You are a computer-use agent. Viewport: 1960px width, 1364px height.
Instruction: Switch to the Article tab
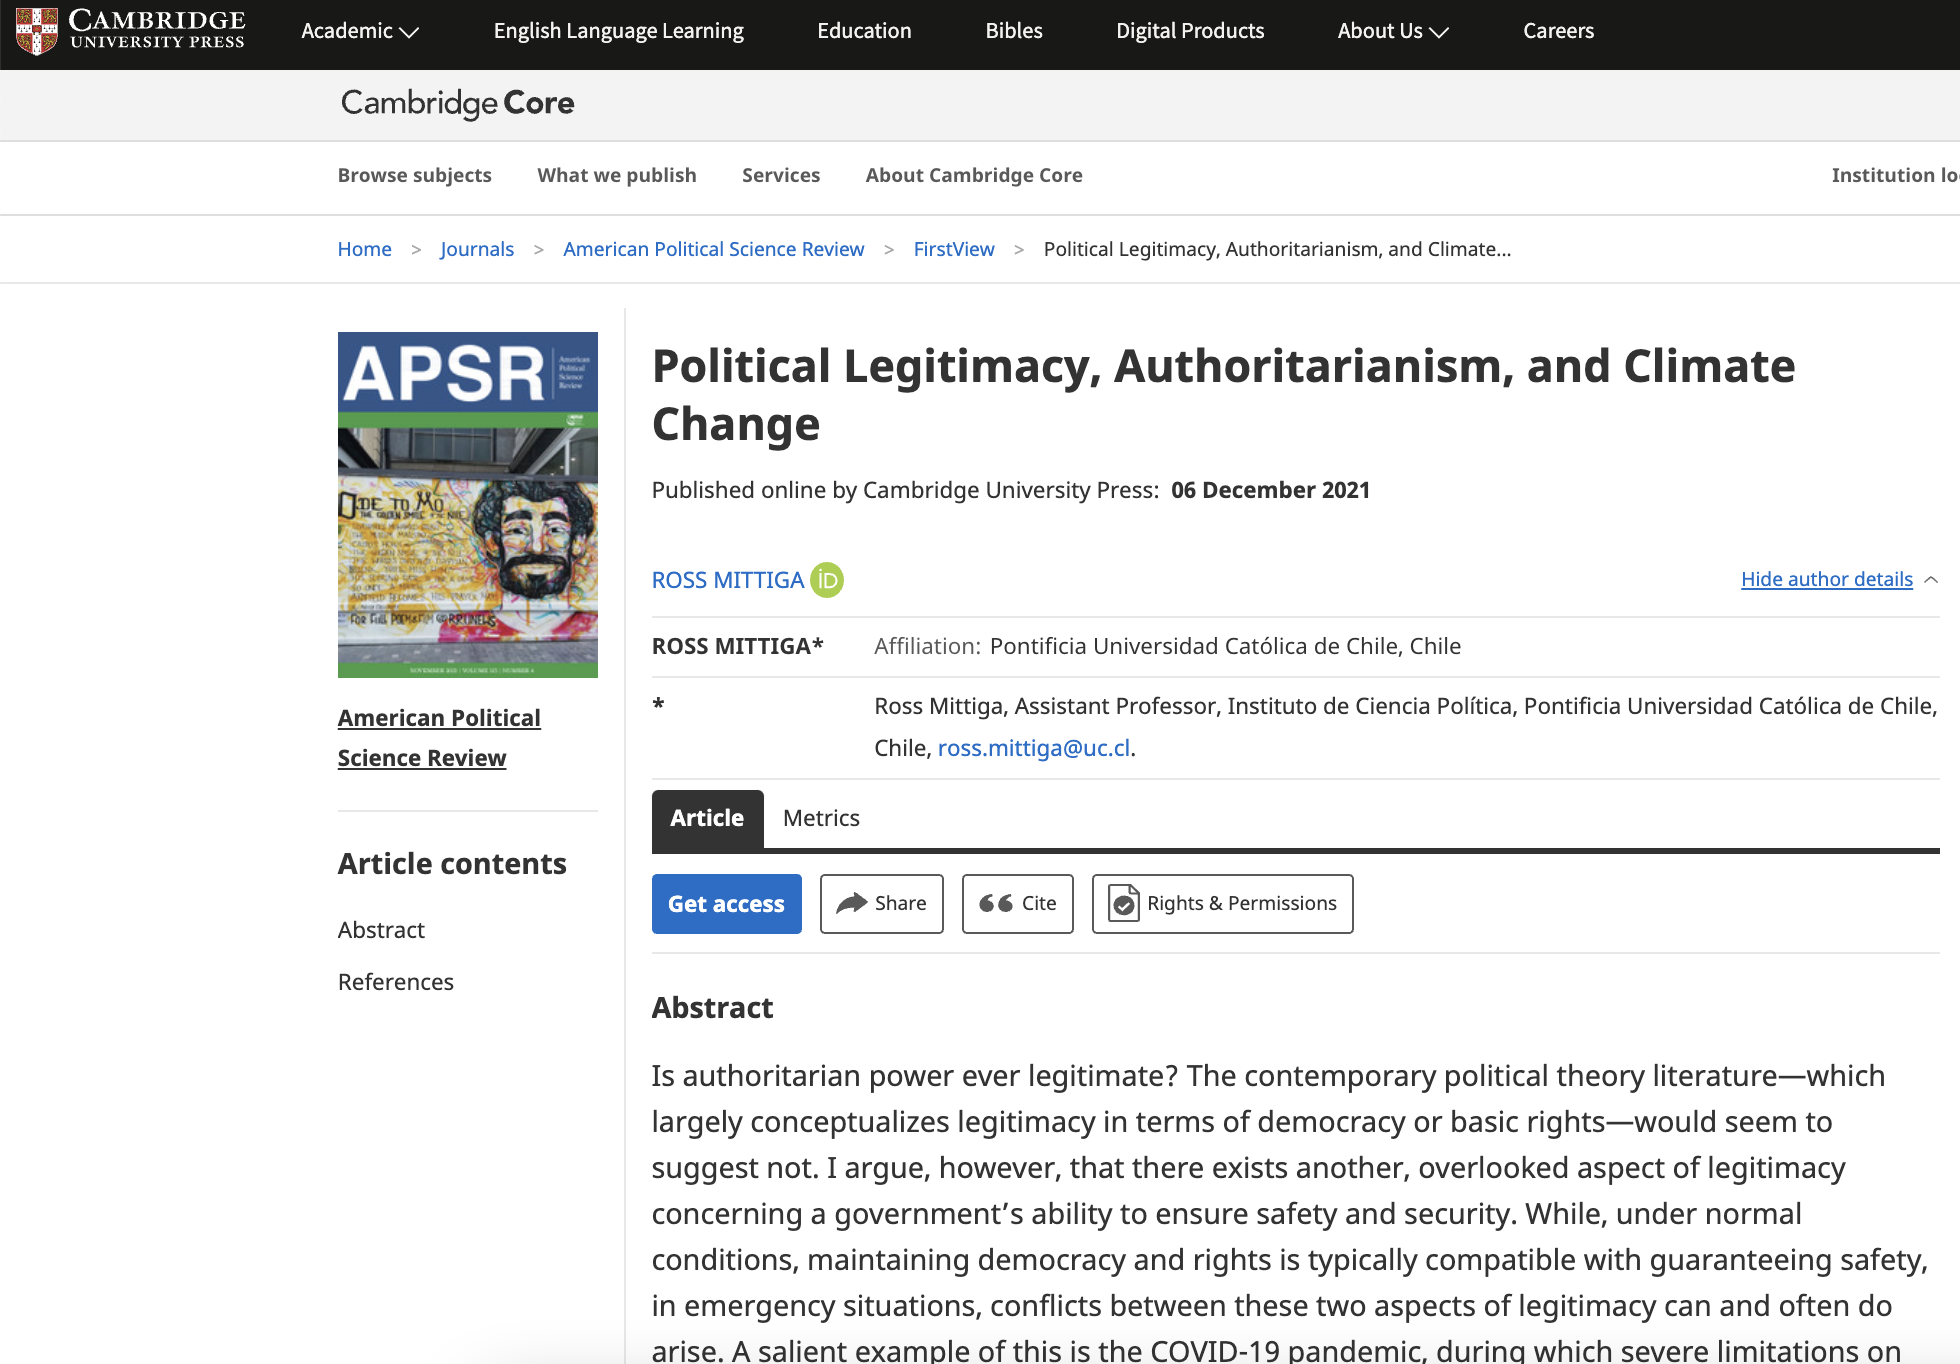707,818
